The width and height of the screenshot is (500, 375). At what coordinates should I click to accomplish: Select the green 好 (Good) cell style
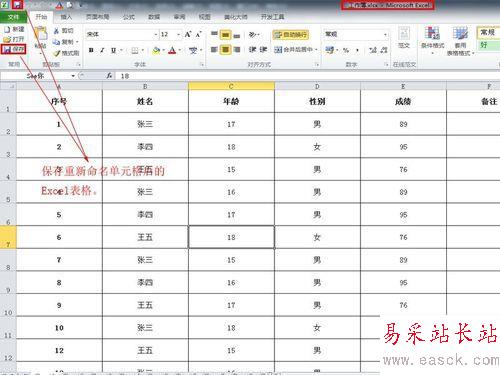pyautogui.click(x=489, y=45)
